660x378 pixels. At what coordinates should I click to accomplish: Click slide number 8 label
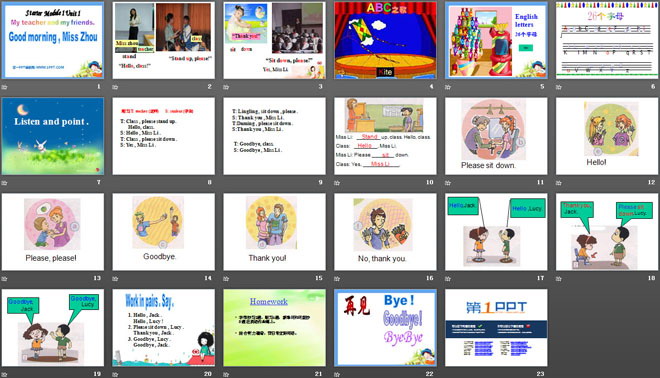click(x=210, y=183)
